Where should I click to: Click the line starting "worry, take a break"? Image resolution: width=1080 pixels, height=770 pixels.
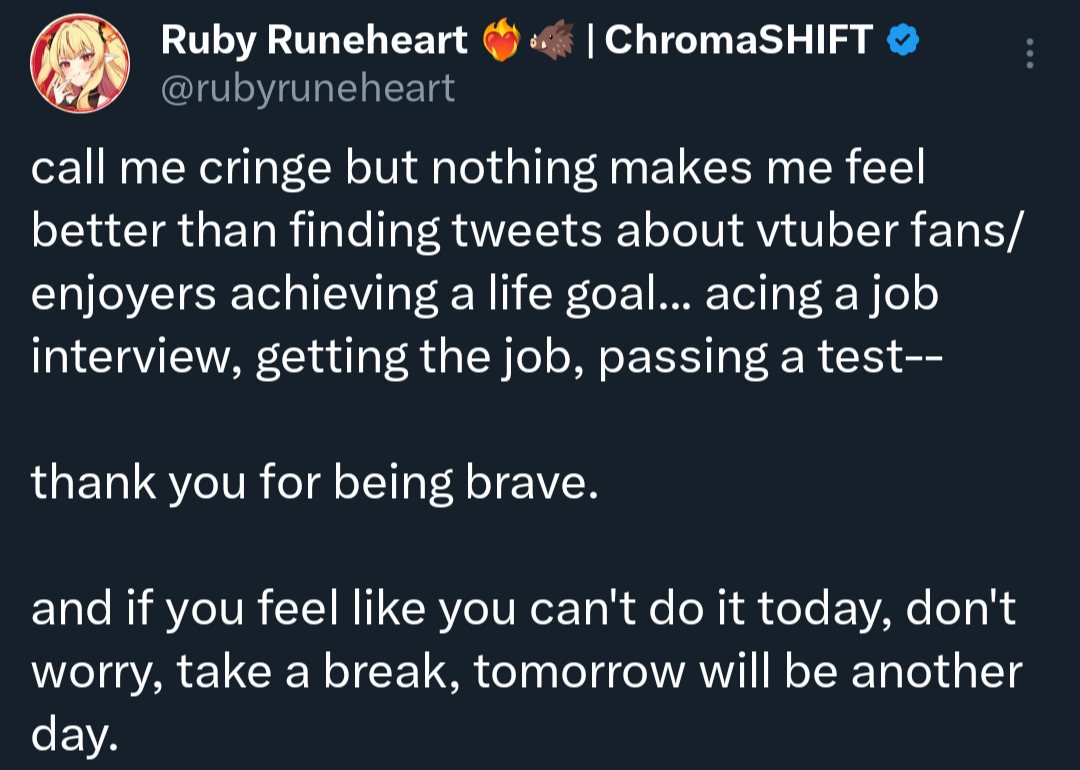tap(526, 672)
